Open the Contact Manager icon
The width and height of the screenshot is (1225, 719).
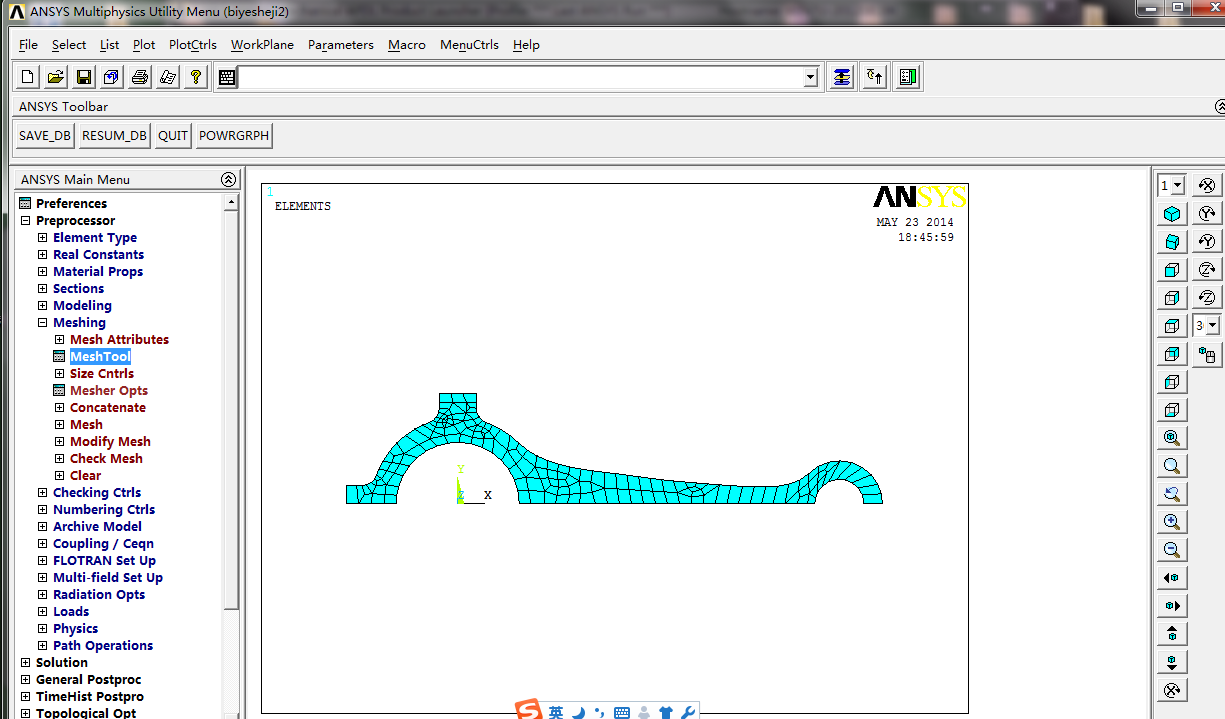[x=908, y=77]
